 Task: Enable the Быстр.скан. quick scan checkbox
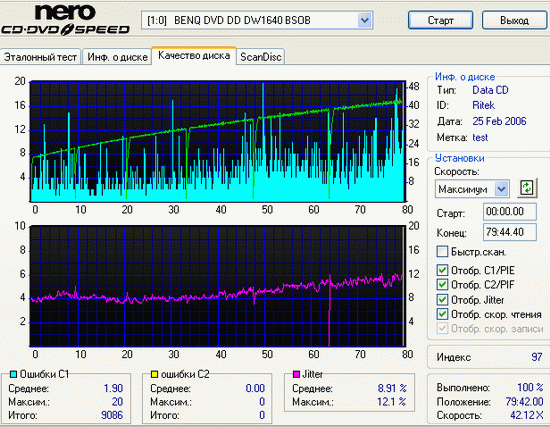click(x=442, y=251)
